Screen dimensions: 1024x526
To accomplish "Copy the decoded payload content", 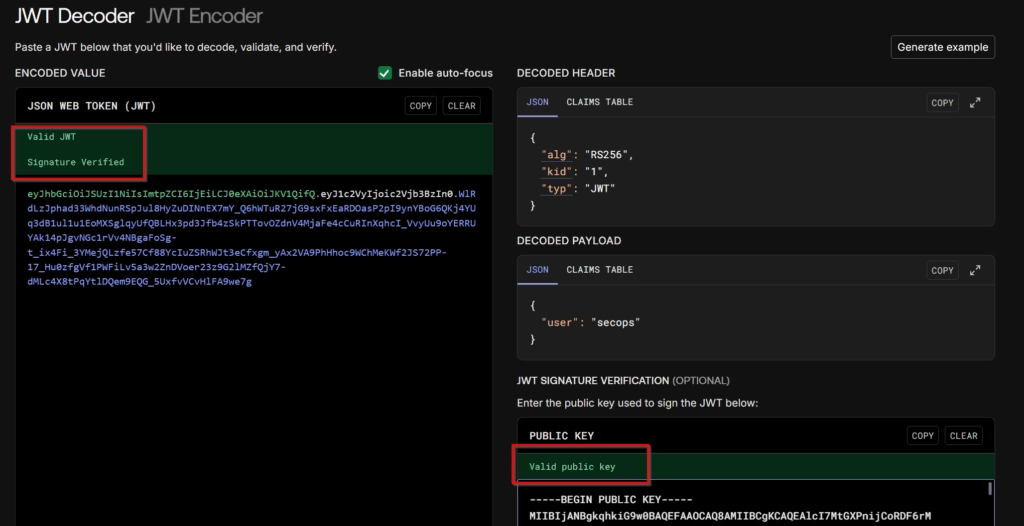I will coord(942,270).
